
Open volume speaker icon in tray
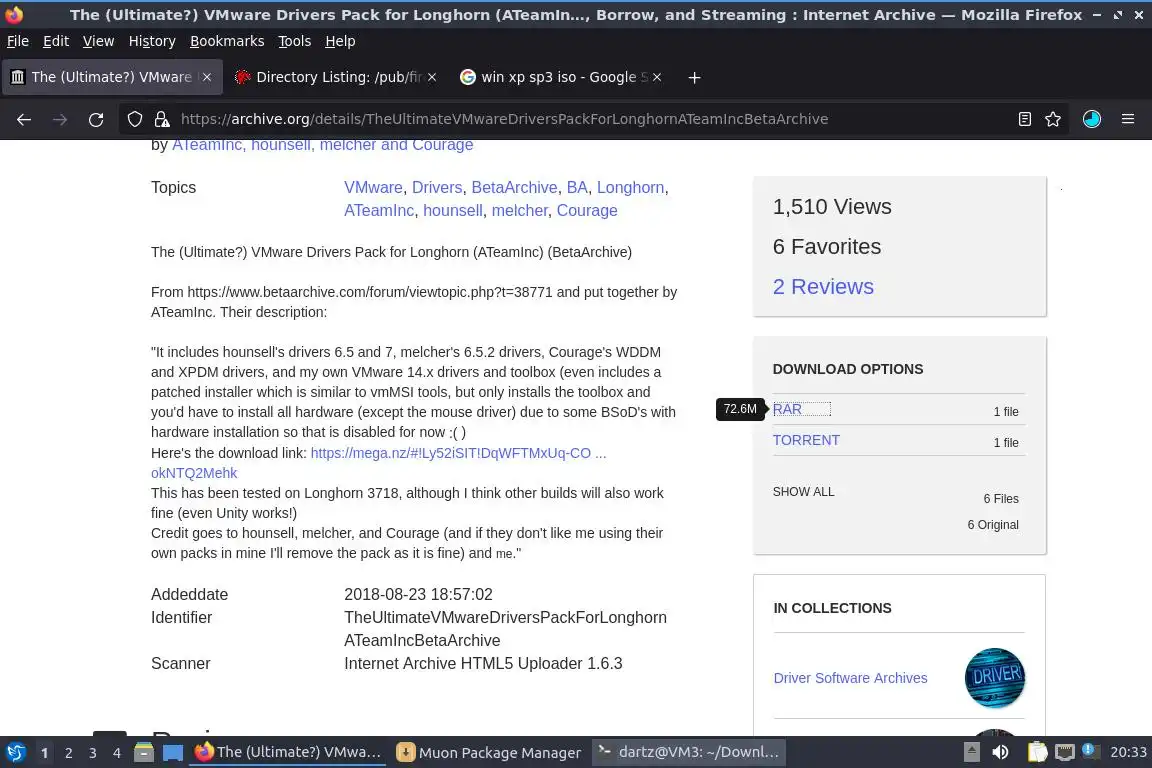point(1000,752)
